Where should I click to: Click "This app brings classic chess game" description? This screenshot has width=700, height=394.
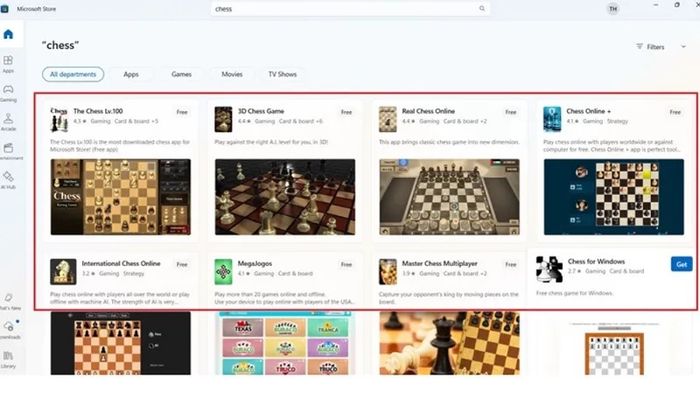(449, 142)
